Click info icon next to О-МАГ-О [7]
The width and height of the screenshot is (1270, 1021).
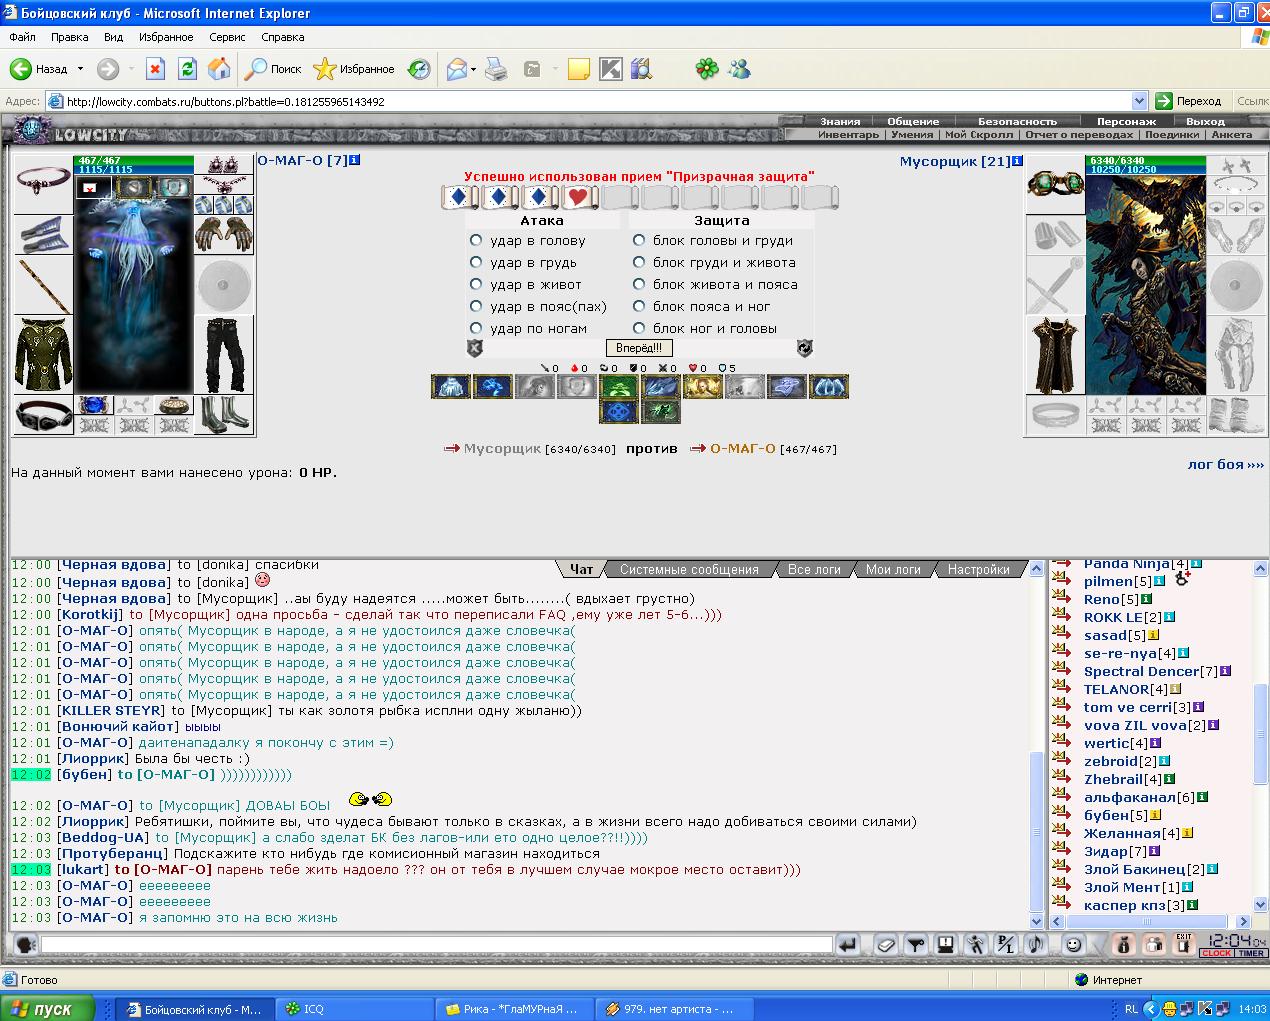tap(354, 160)
